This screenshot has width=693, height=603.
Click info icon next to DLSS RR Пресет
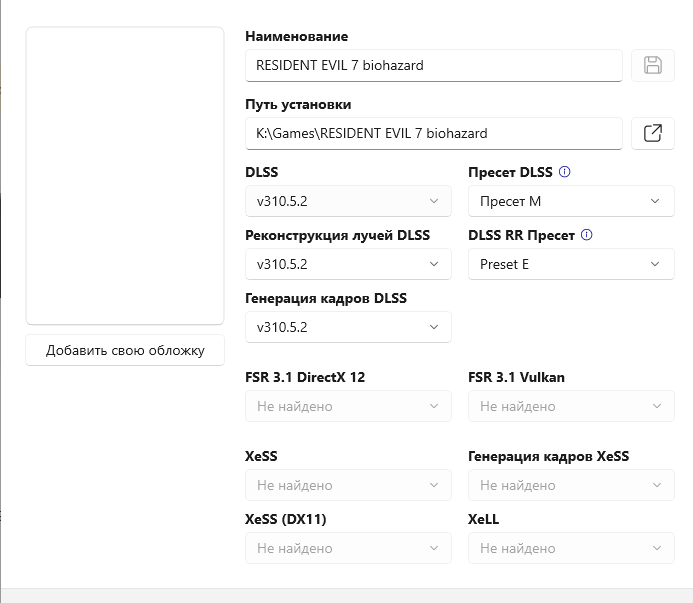(x=586, y=235)
